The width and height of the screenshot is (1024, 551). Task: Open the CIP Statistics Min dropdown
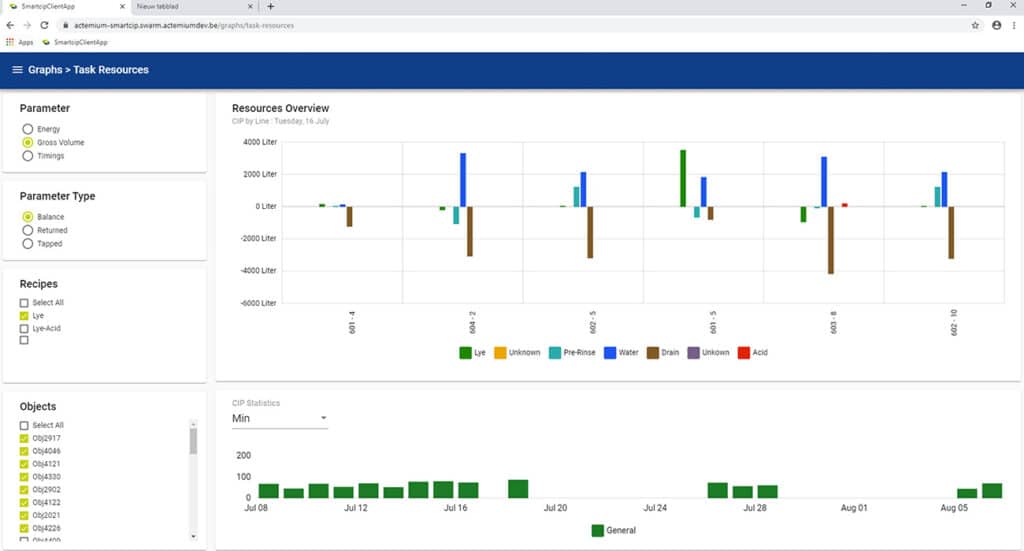pyautogui.click(x=280, y=418)
